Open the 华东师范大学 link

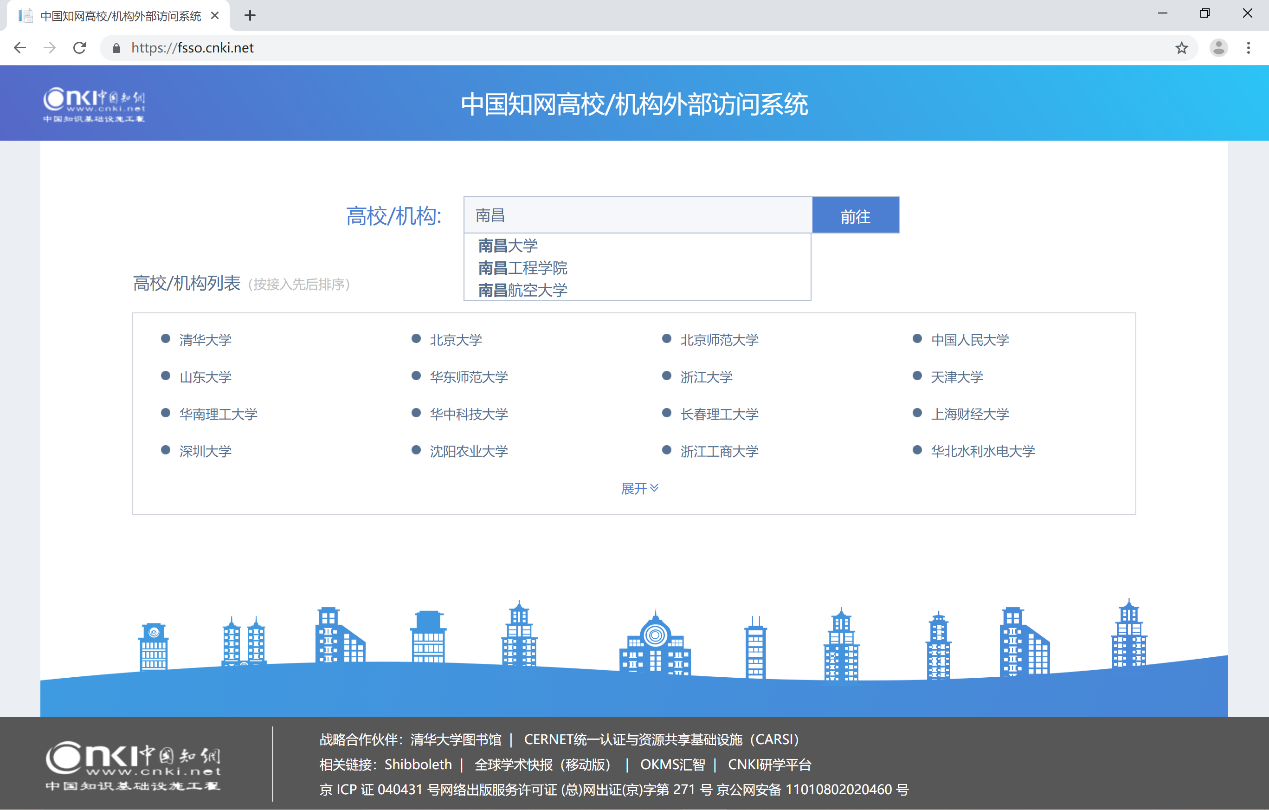point(469,377)
